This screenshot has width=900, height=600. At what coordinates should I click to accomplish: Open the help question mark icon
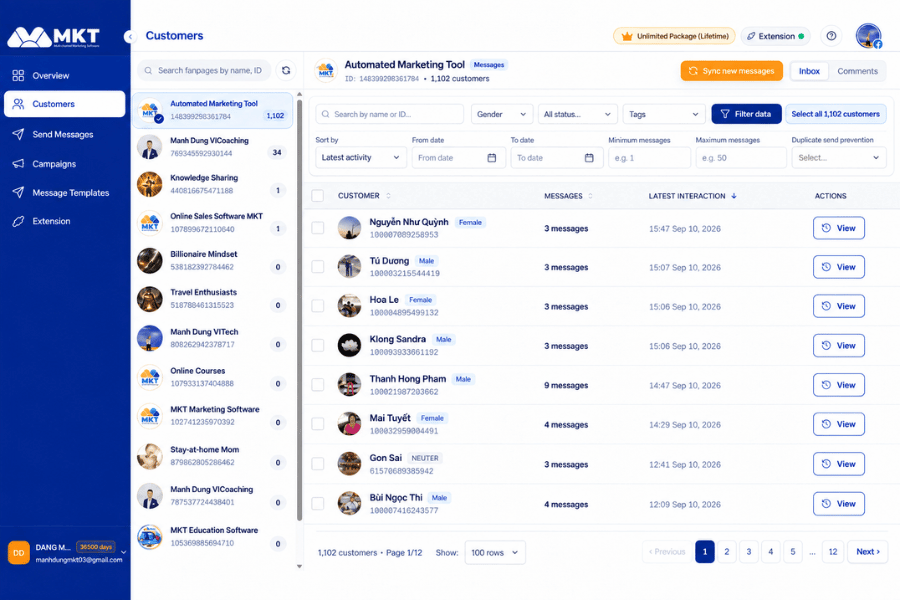click(831, 36)
